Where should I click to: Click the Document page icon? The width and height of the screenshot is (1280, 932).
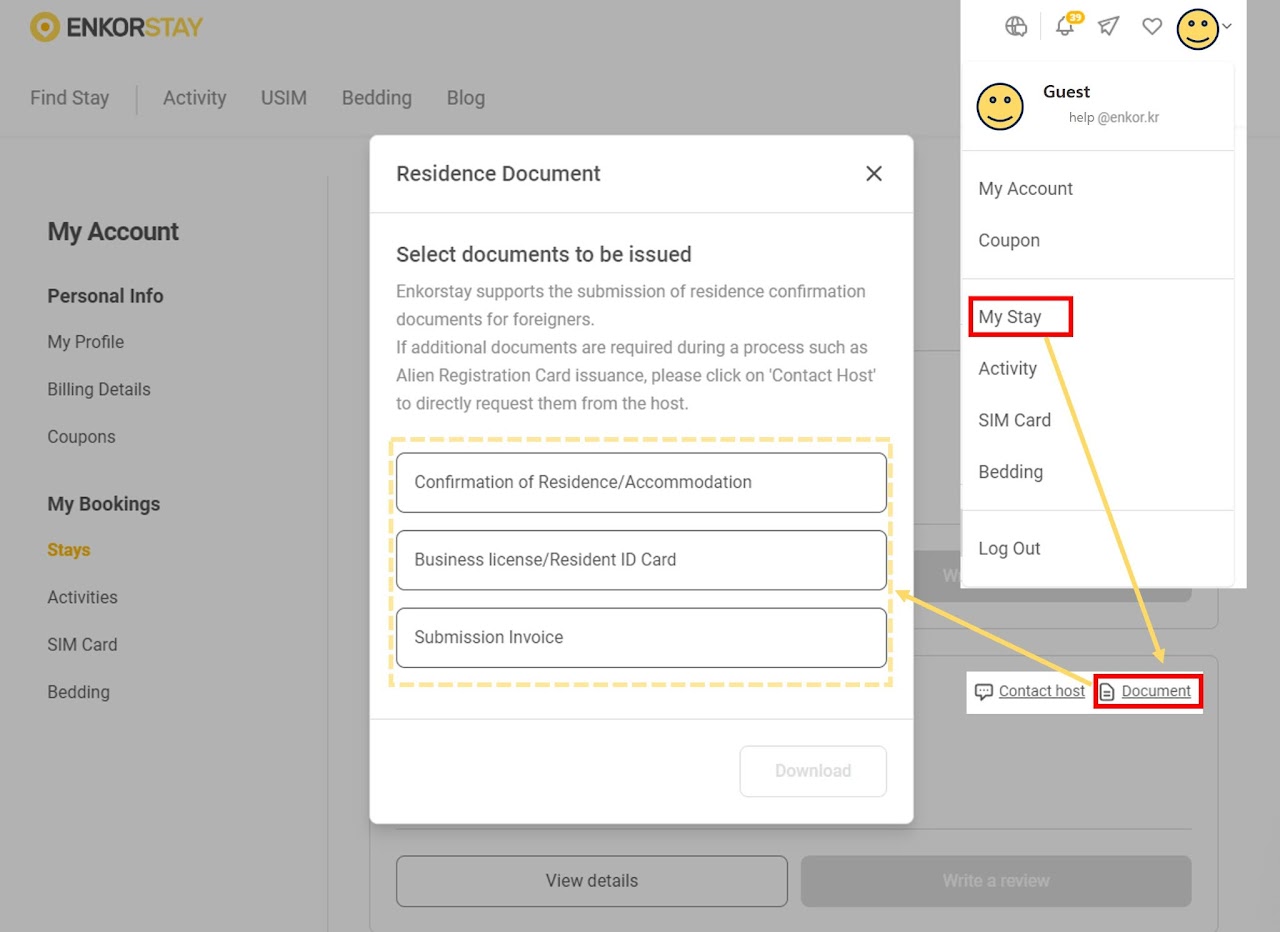1107,692
